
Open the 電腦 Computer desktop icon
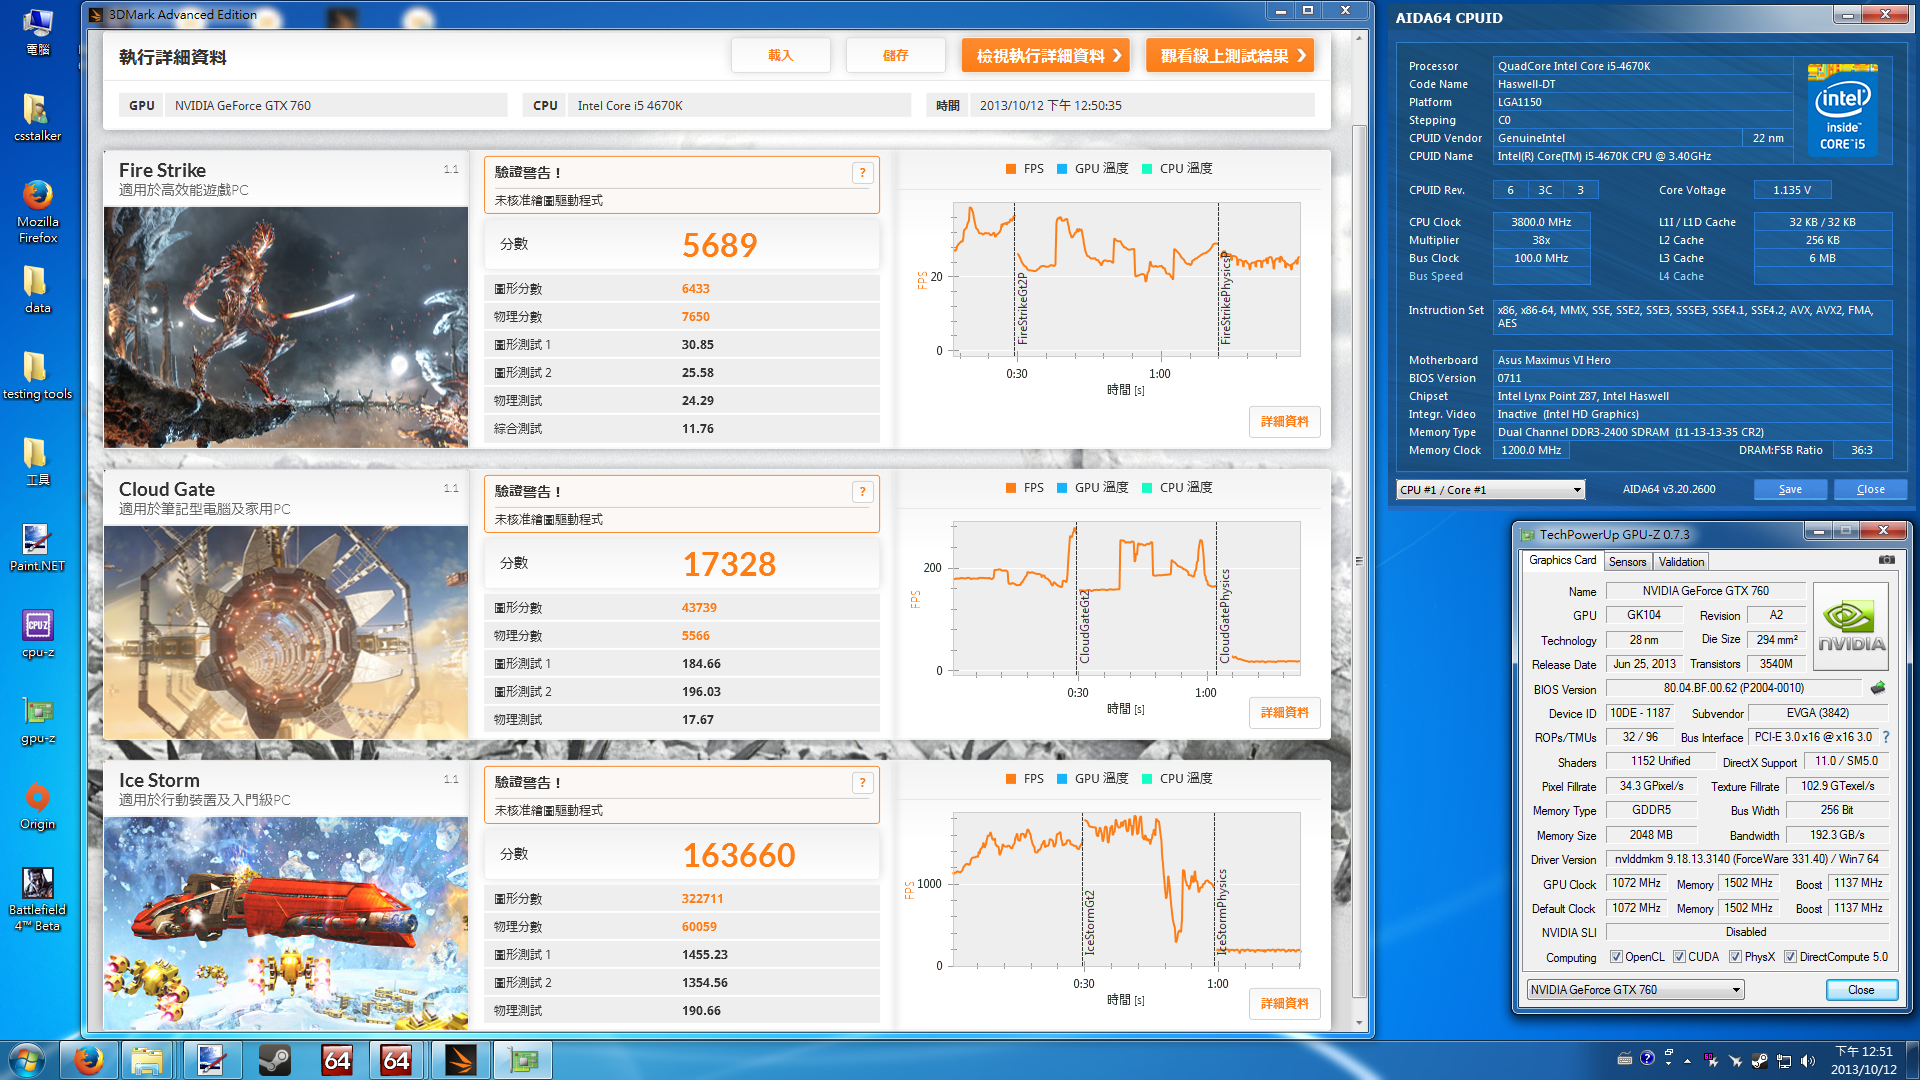coord(37,31)
